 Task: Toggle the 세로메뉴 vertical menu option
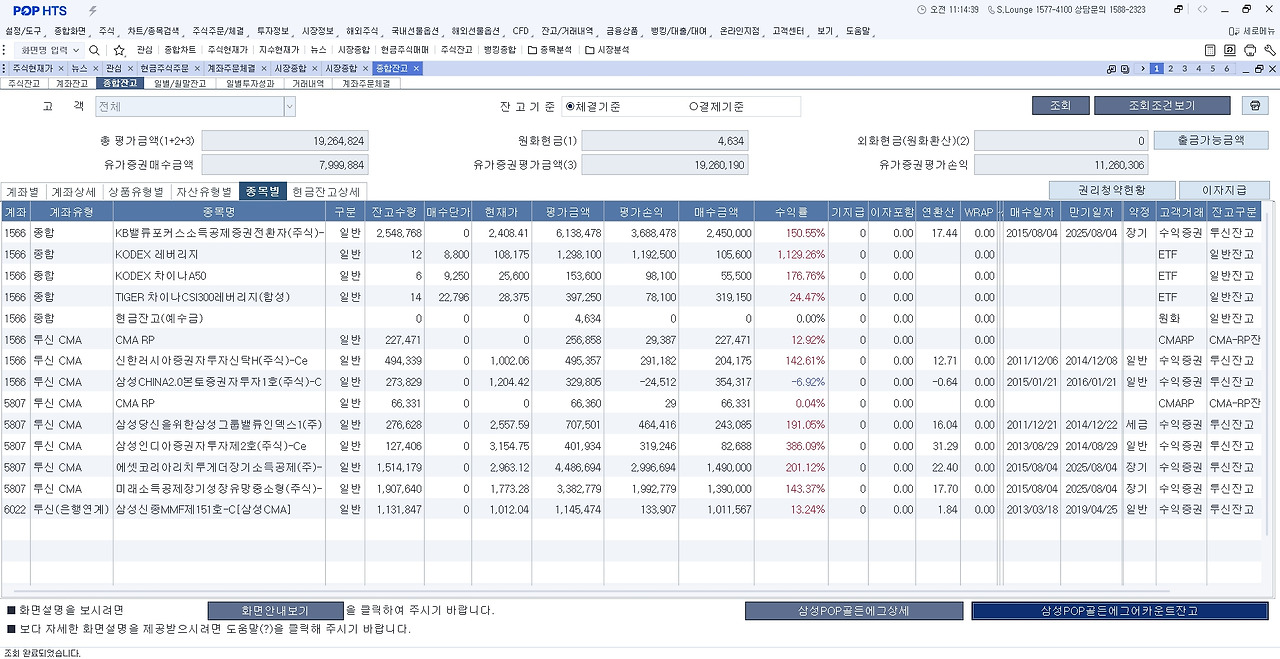pyautogui.click(x=1252, y=31)
